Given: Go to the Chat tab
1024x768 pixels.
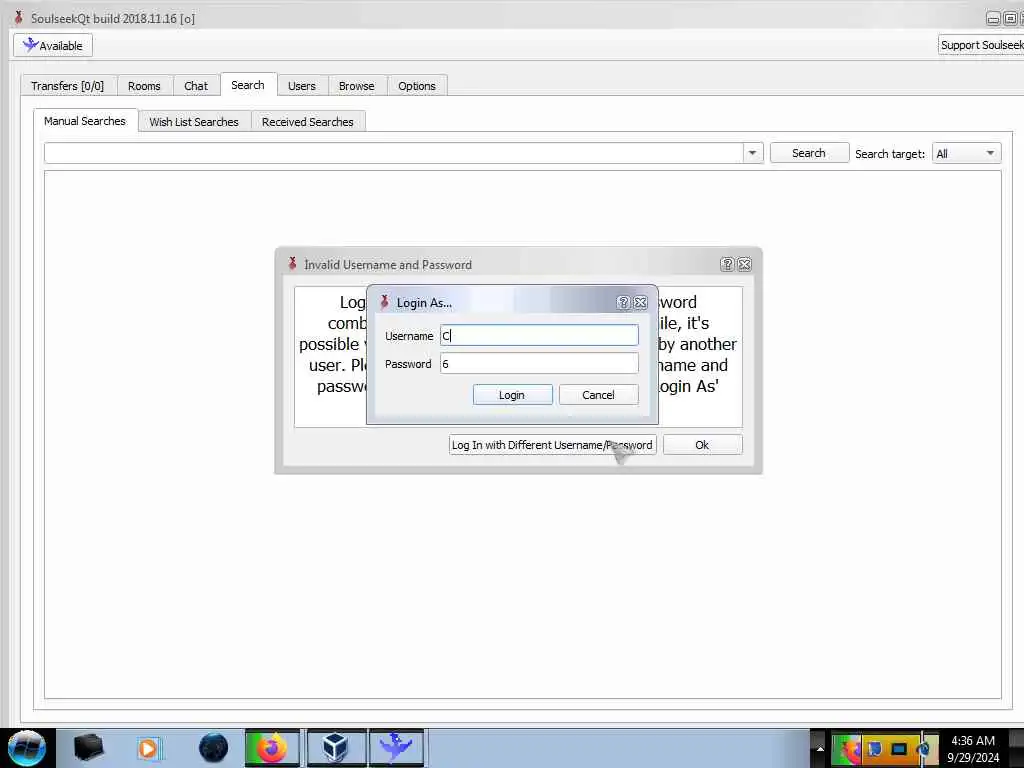Looking at the screenshot, I should (196, 86).
